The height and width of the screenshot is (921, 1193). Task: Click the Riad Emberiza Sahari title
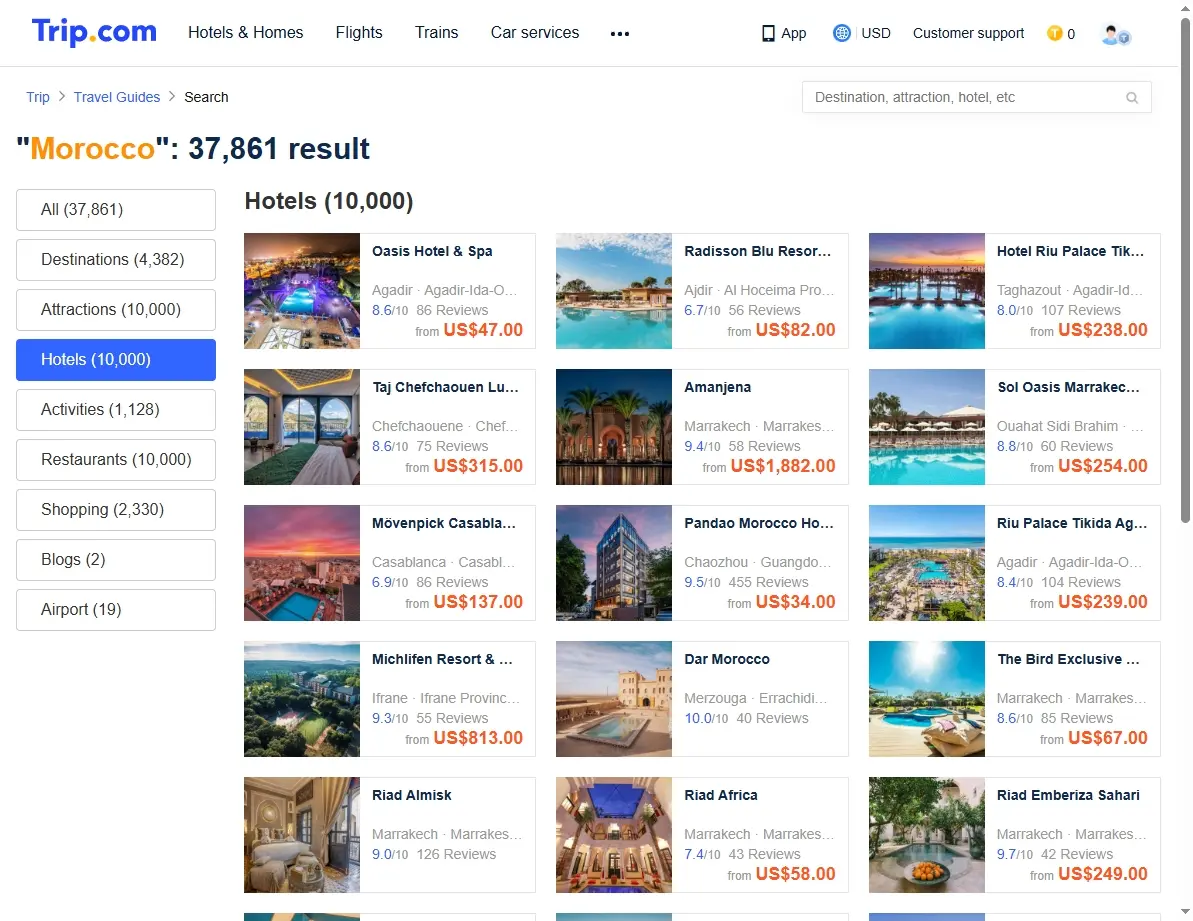click(x=1068, y=796)
